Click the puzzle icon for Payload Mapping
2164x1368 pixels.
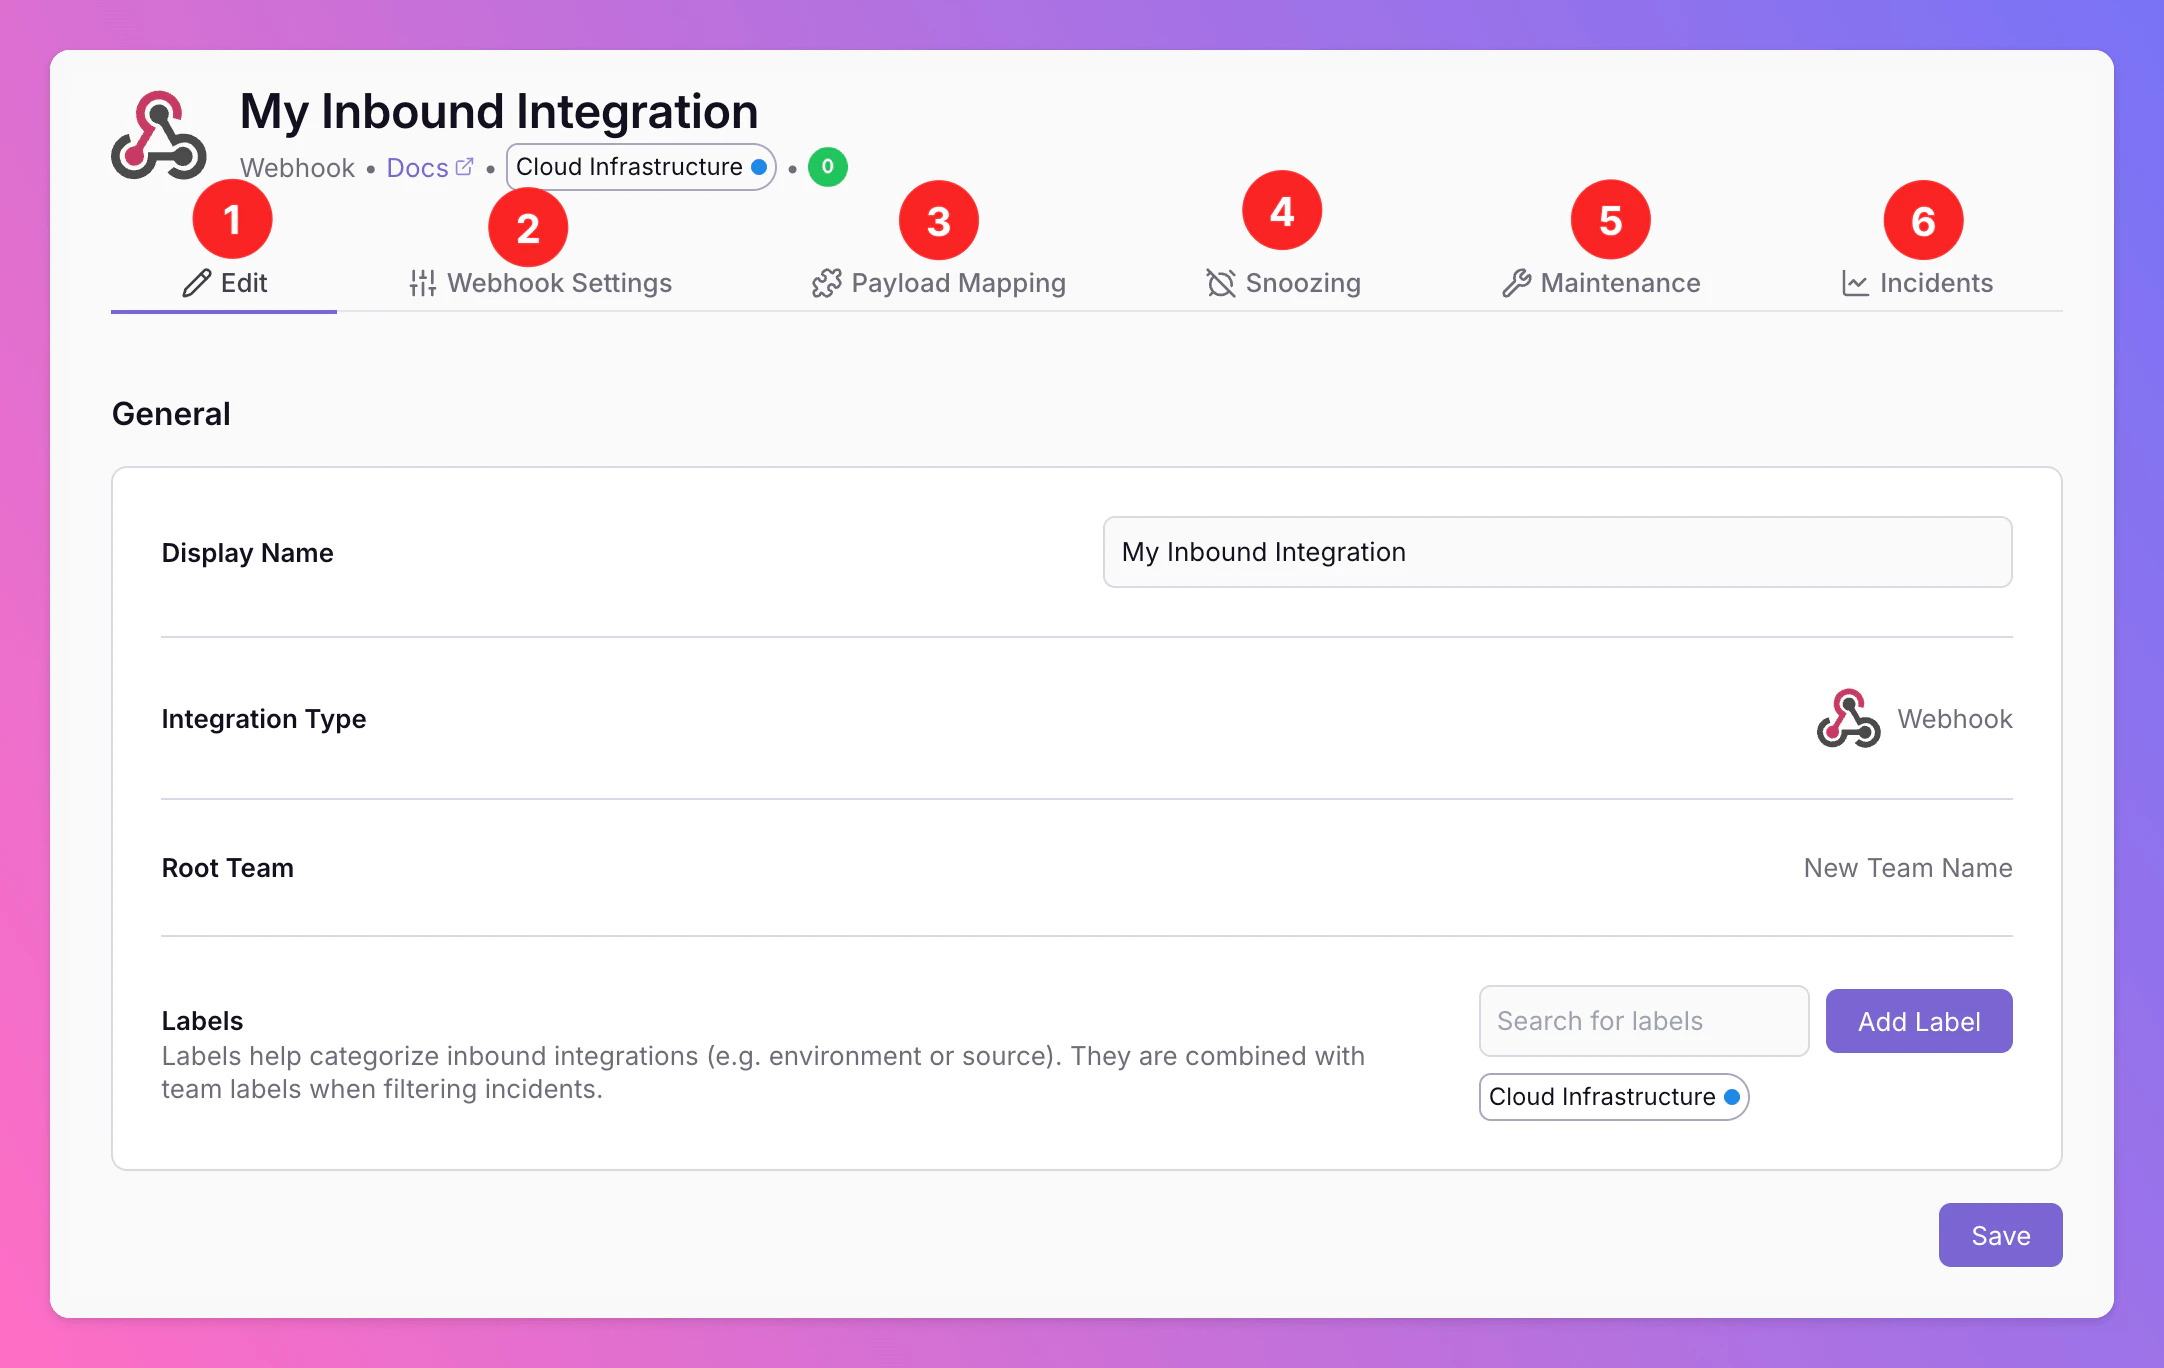coord(826,283)
